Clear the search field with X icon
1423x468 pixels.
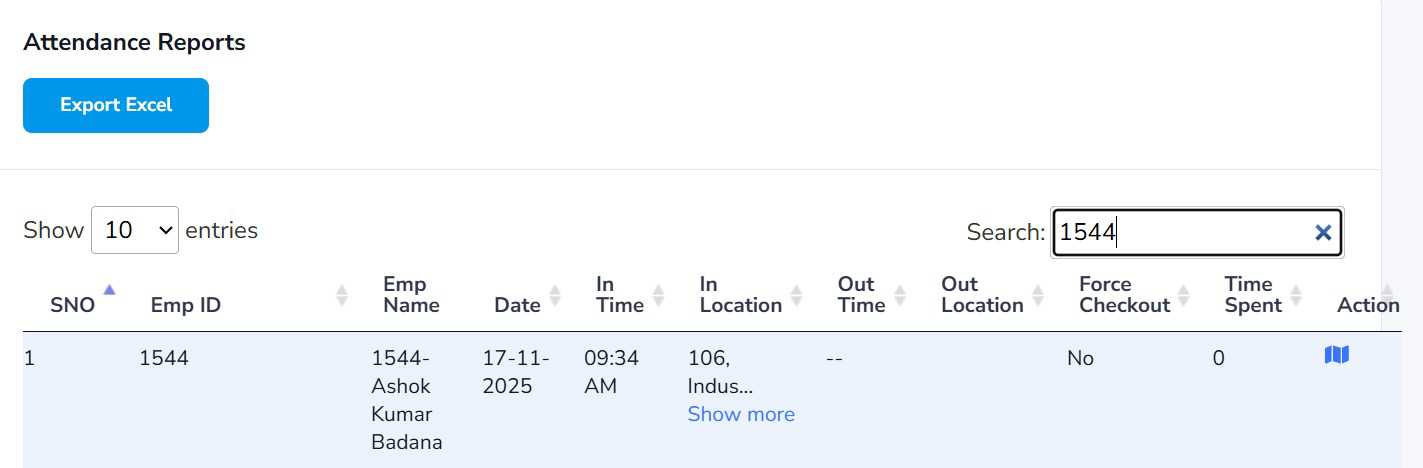point(1322,233)
